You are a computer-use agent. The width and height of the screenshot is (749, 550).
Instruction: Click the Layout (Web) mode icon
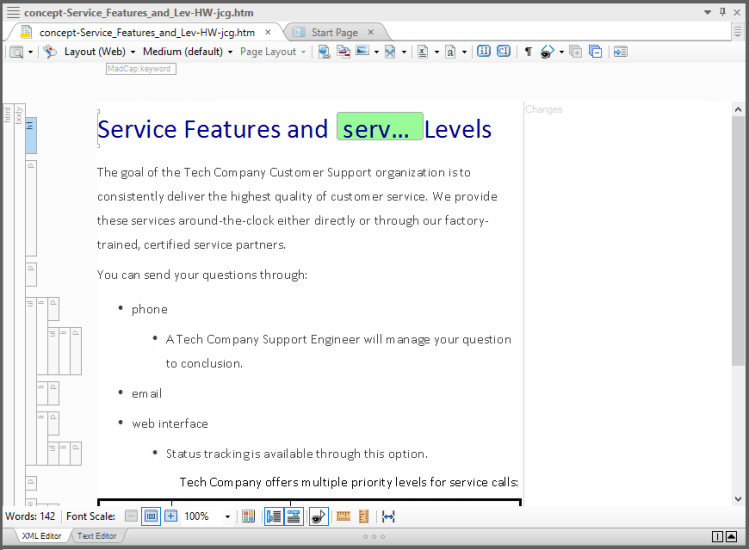(50, 51)
